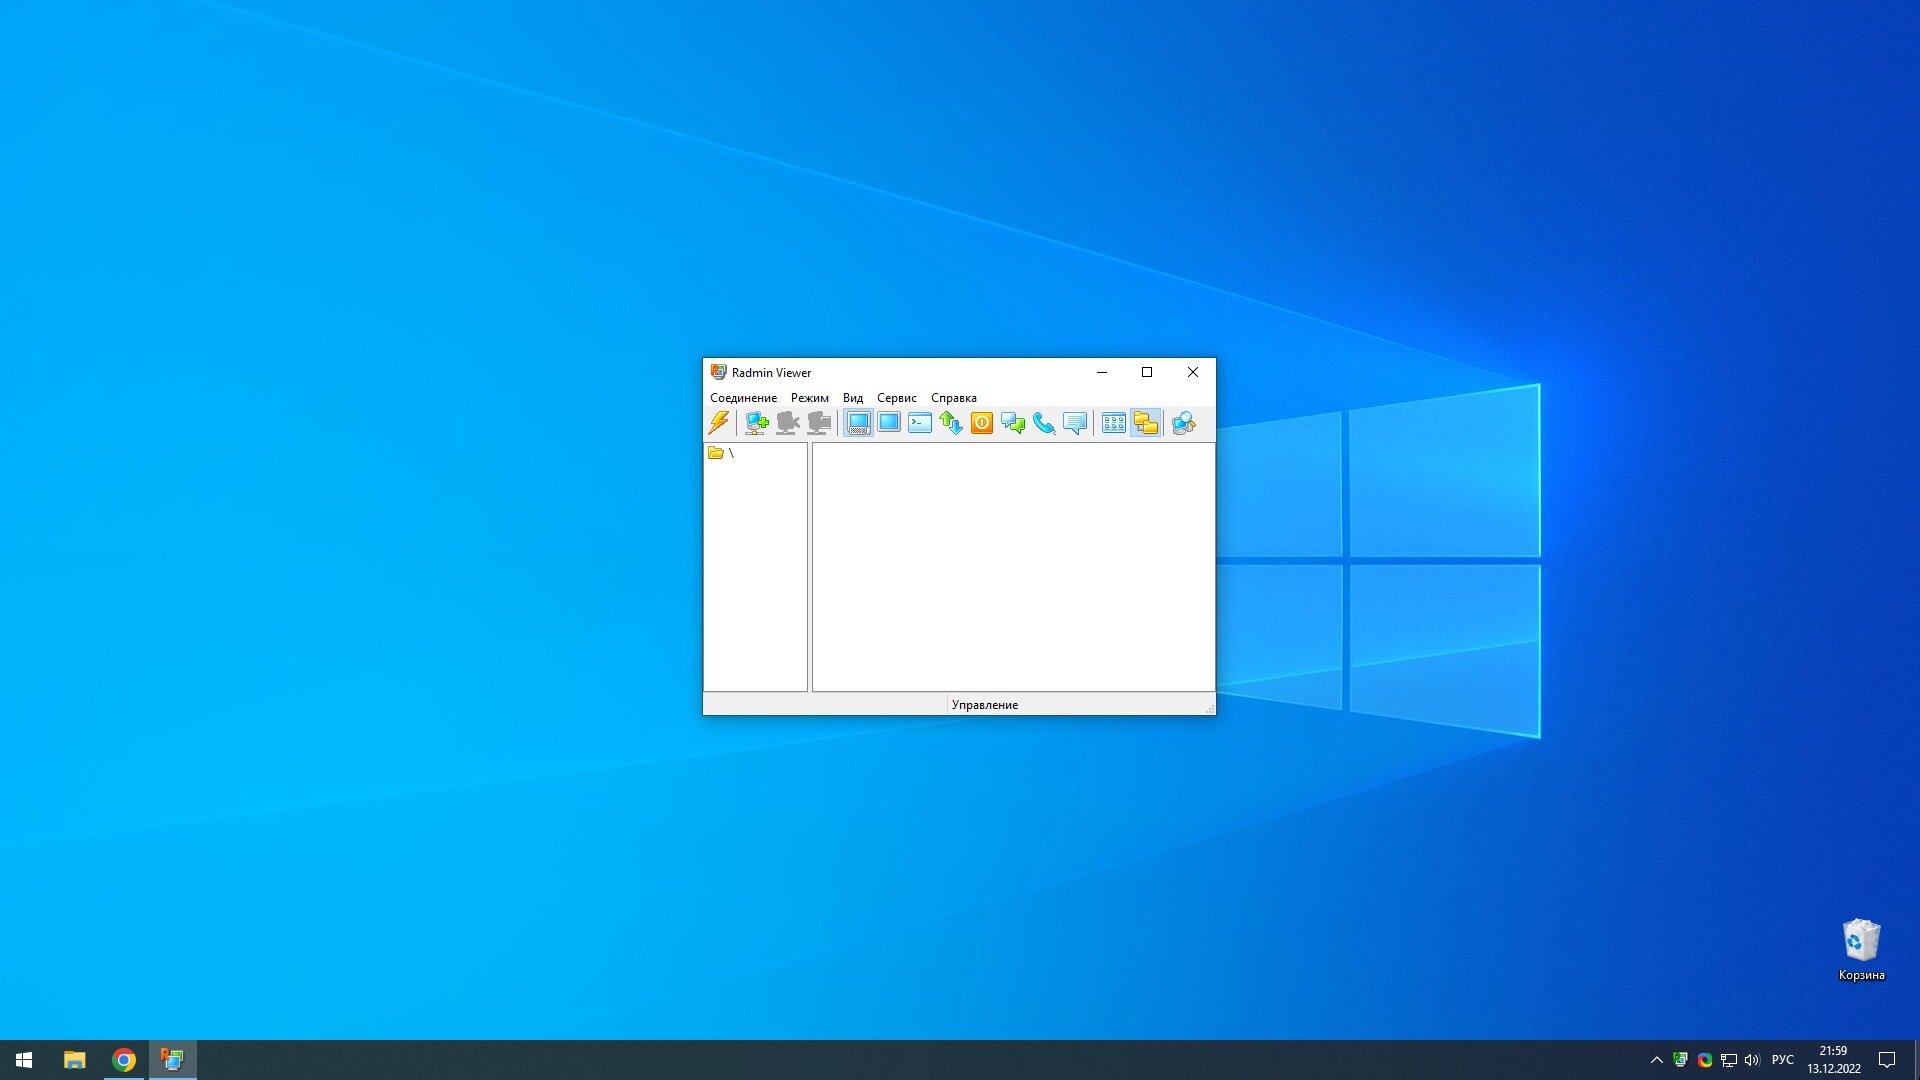Open the Windows Start menu

(24, 1060)
